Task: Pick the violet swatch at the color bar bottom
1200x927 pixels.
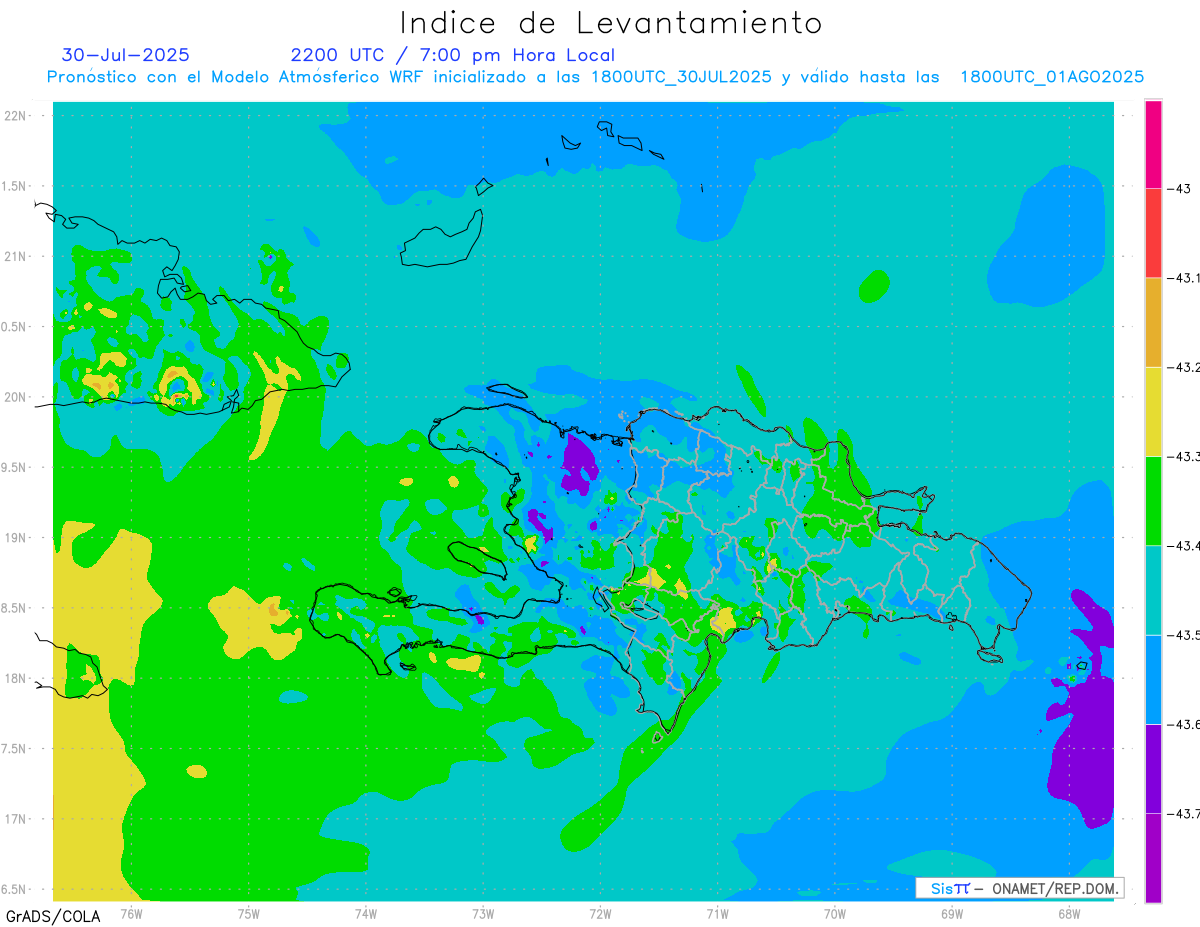Action: pos(1153,857)
